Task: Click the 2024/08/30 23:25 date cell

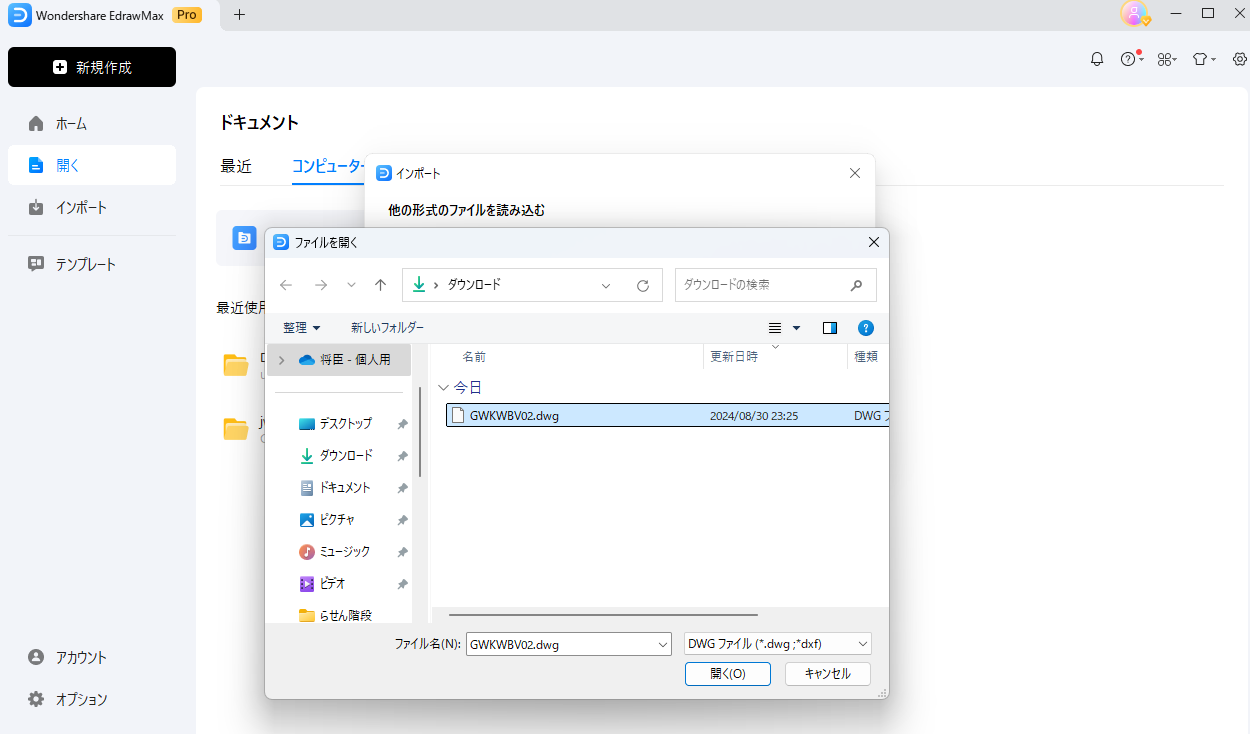Action: (753, 416)
